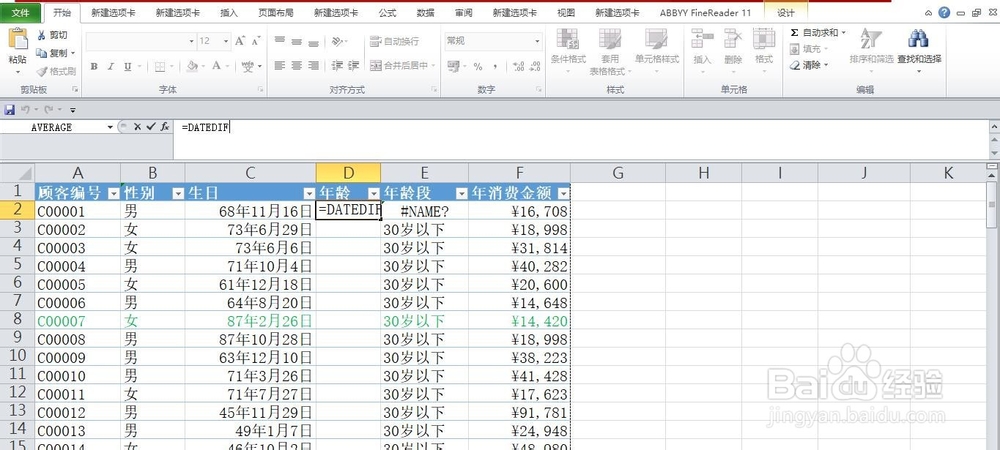Open filter dropdown for 年消费金额 column
1000x450 pixels.
(563, 194)
